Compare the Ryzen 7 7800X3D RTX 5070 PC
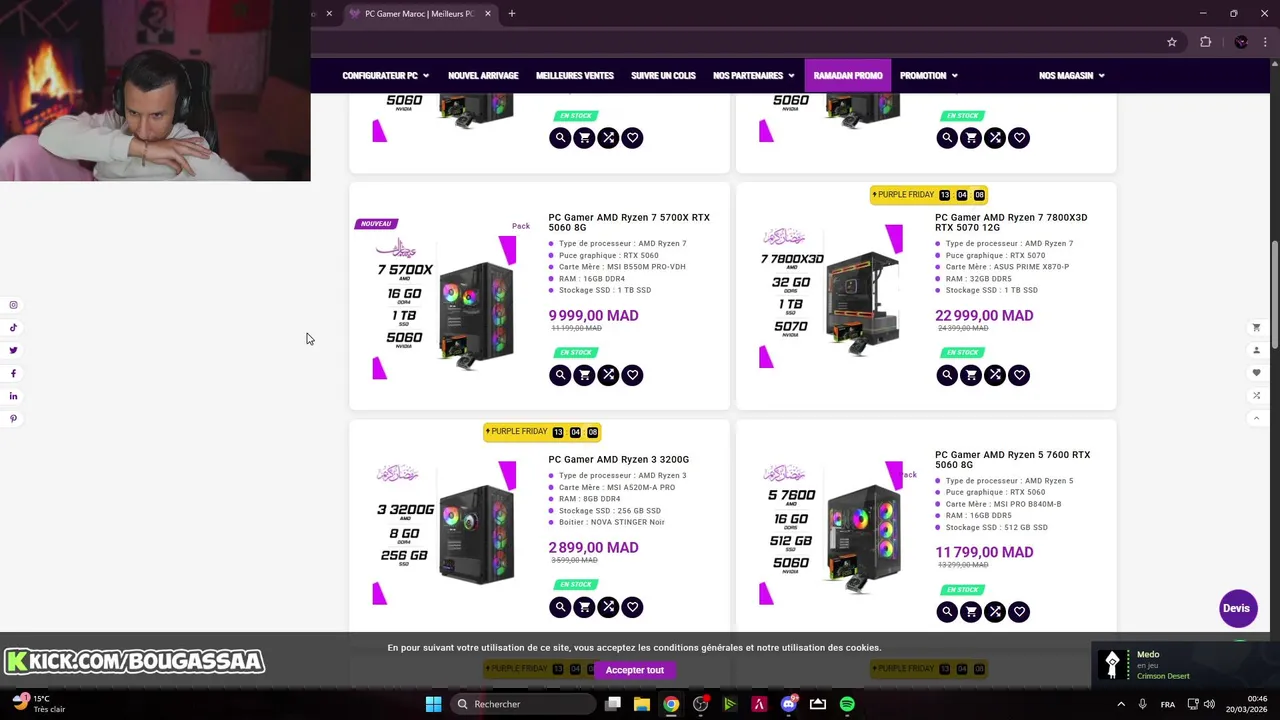1280x720 pixels. coord(995,375)
